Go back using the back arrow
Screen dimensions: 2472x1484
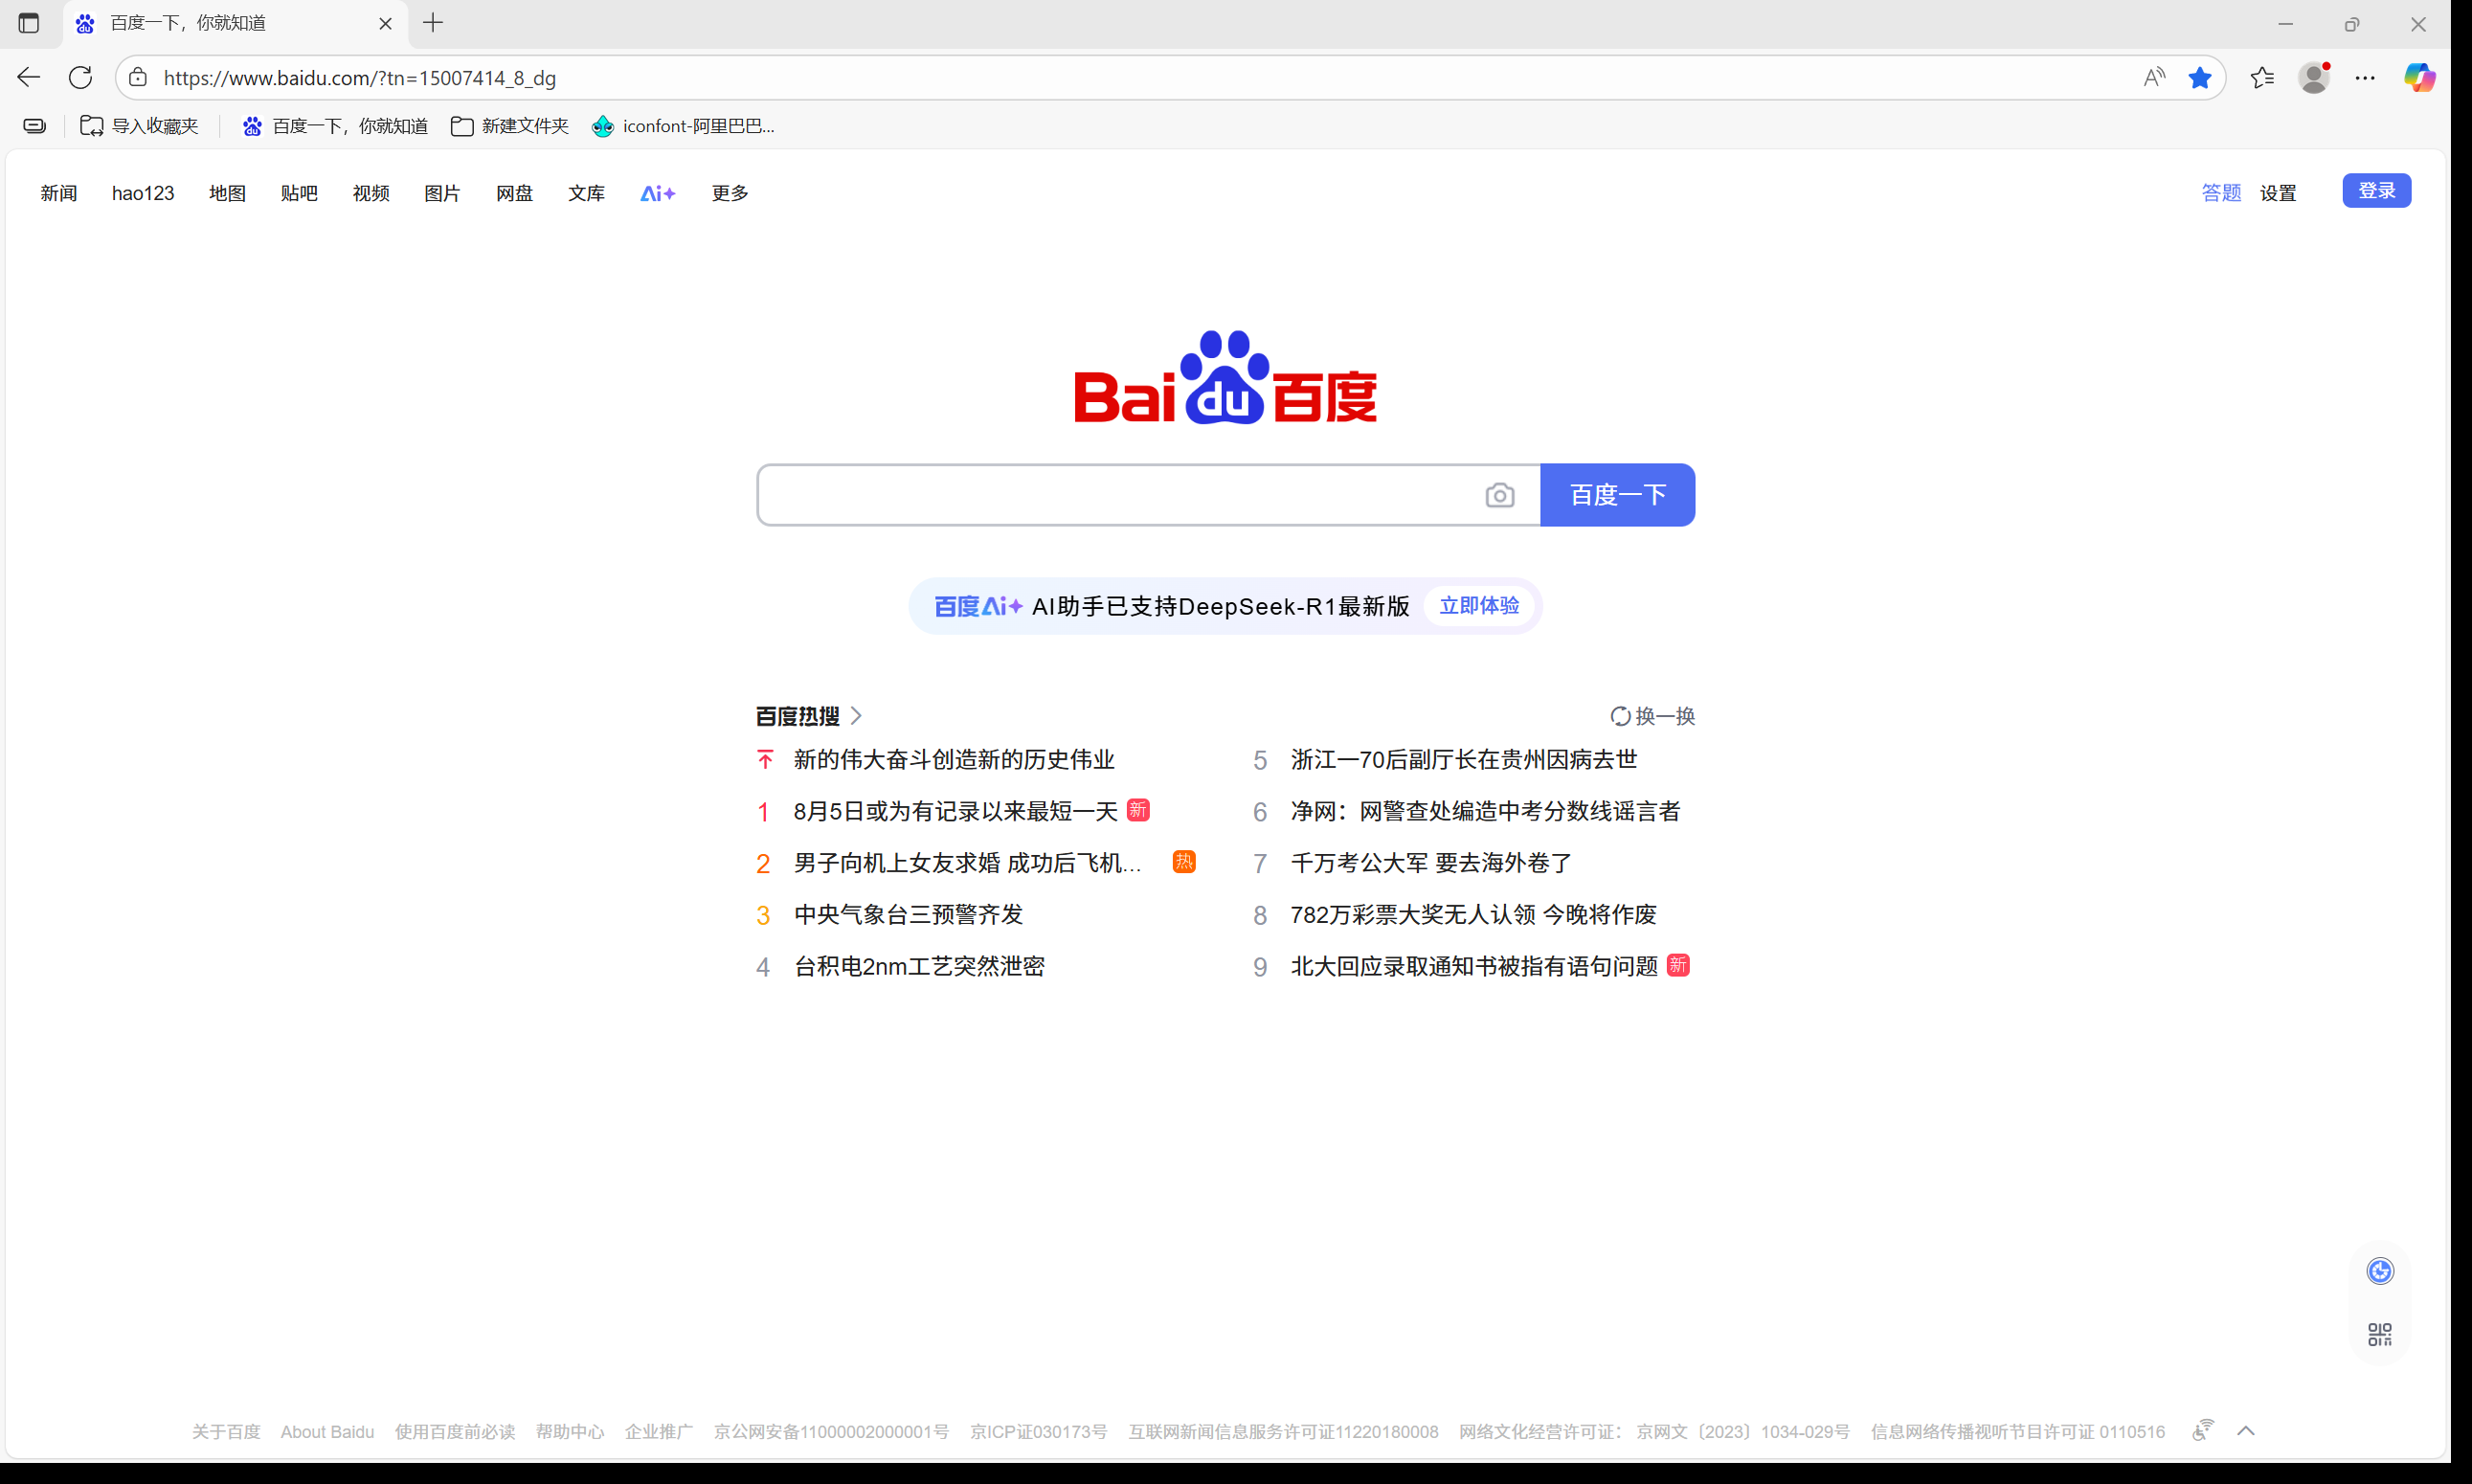29,77
